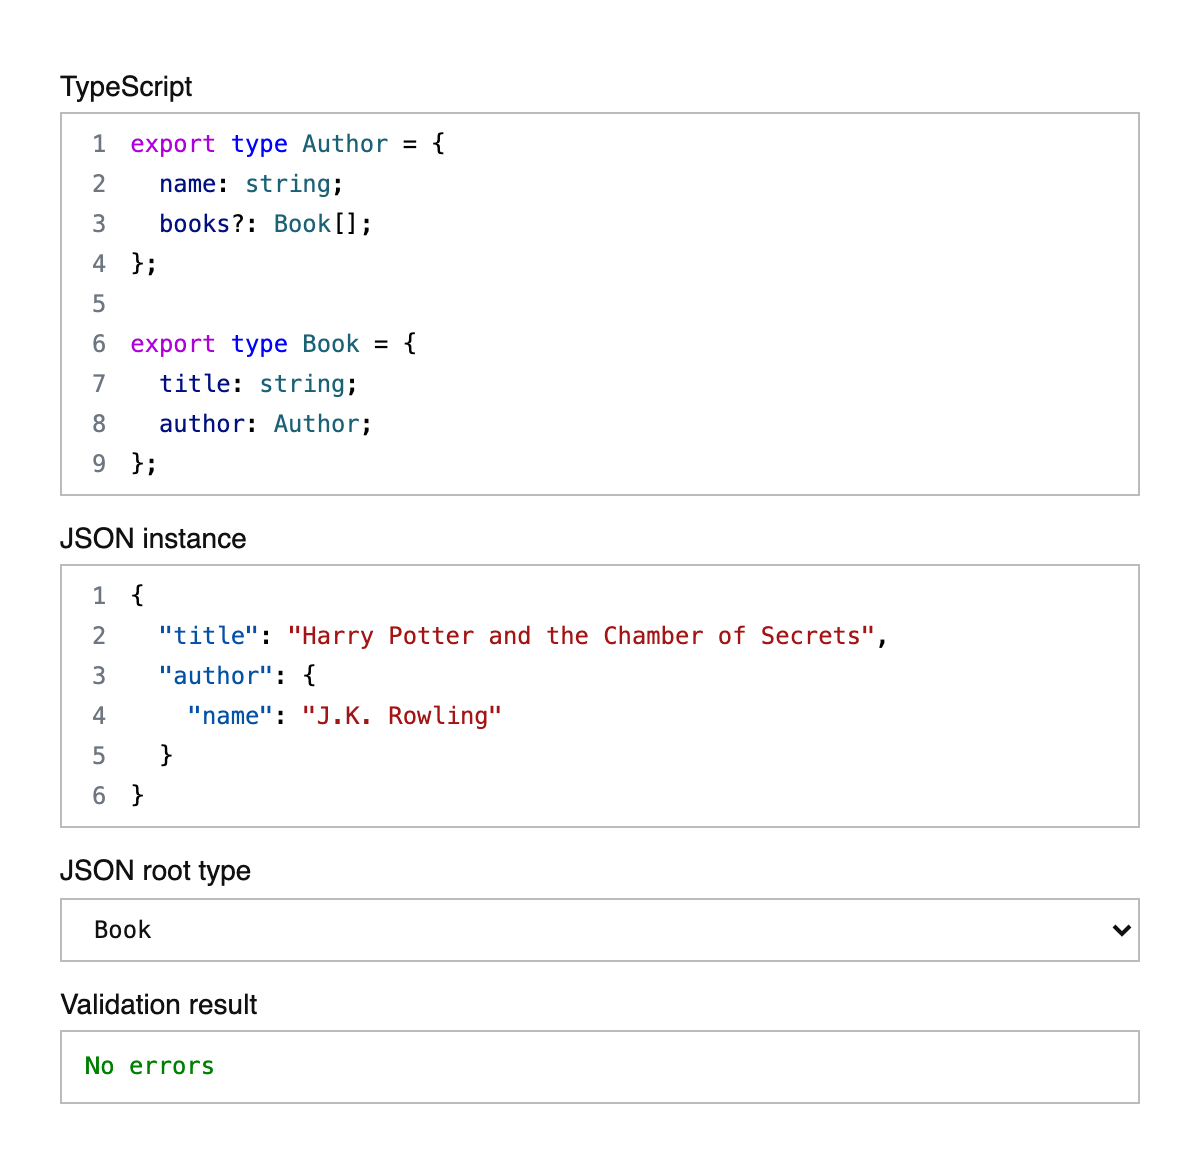The image size is (1200, 1172).
Task: Click line number 3 in the TypeScript editor
Action: pyautogui.click(x=98, y=224)
